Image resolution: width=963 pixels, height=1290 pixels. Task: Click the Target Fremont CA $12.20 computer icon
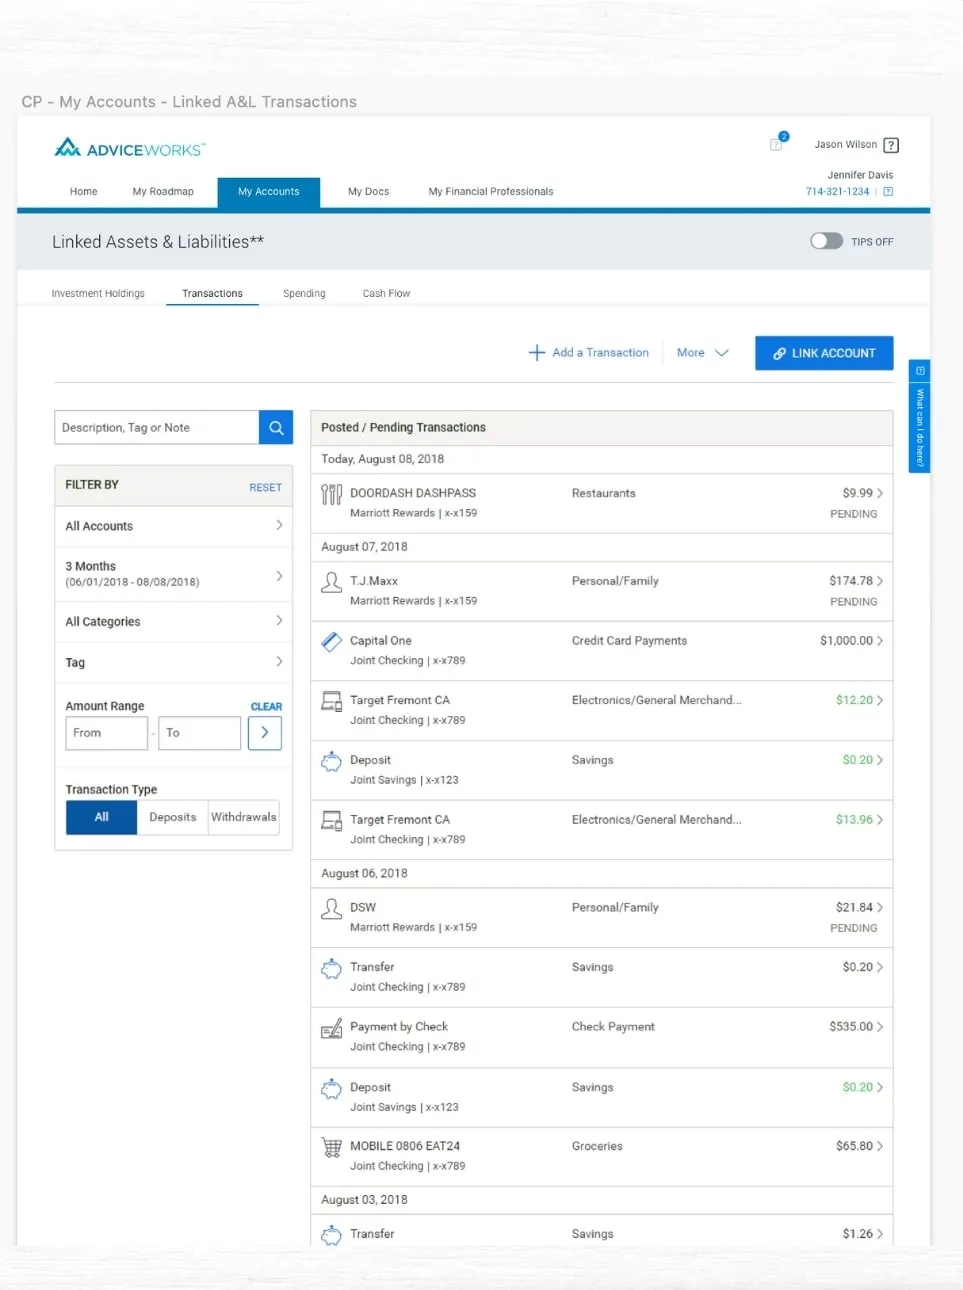(331, 701)
